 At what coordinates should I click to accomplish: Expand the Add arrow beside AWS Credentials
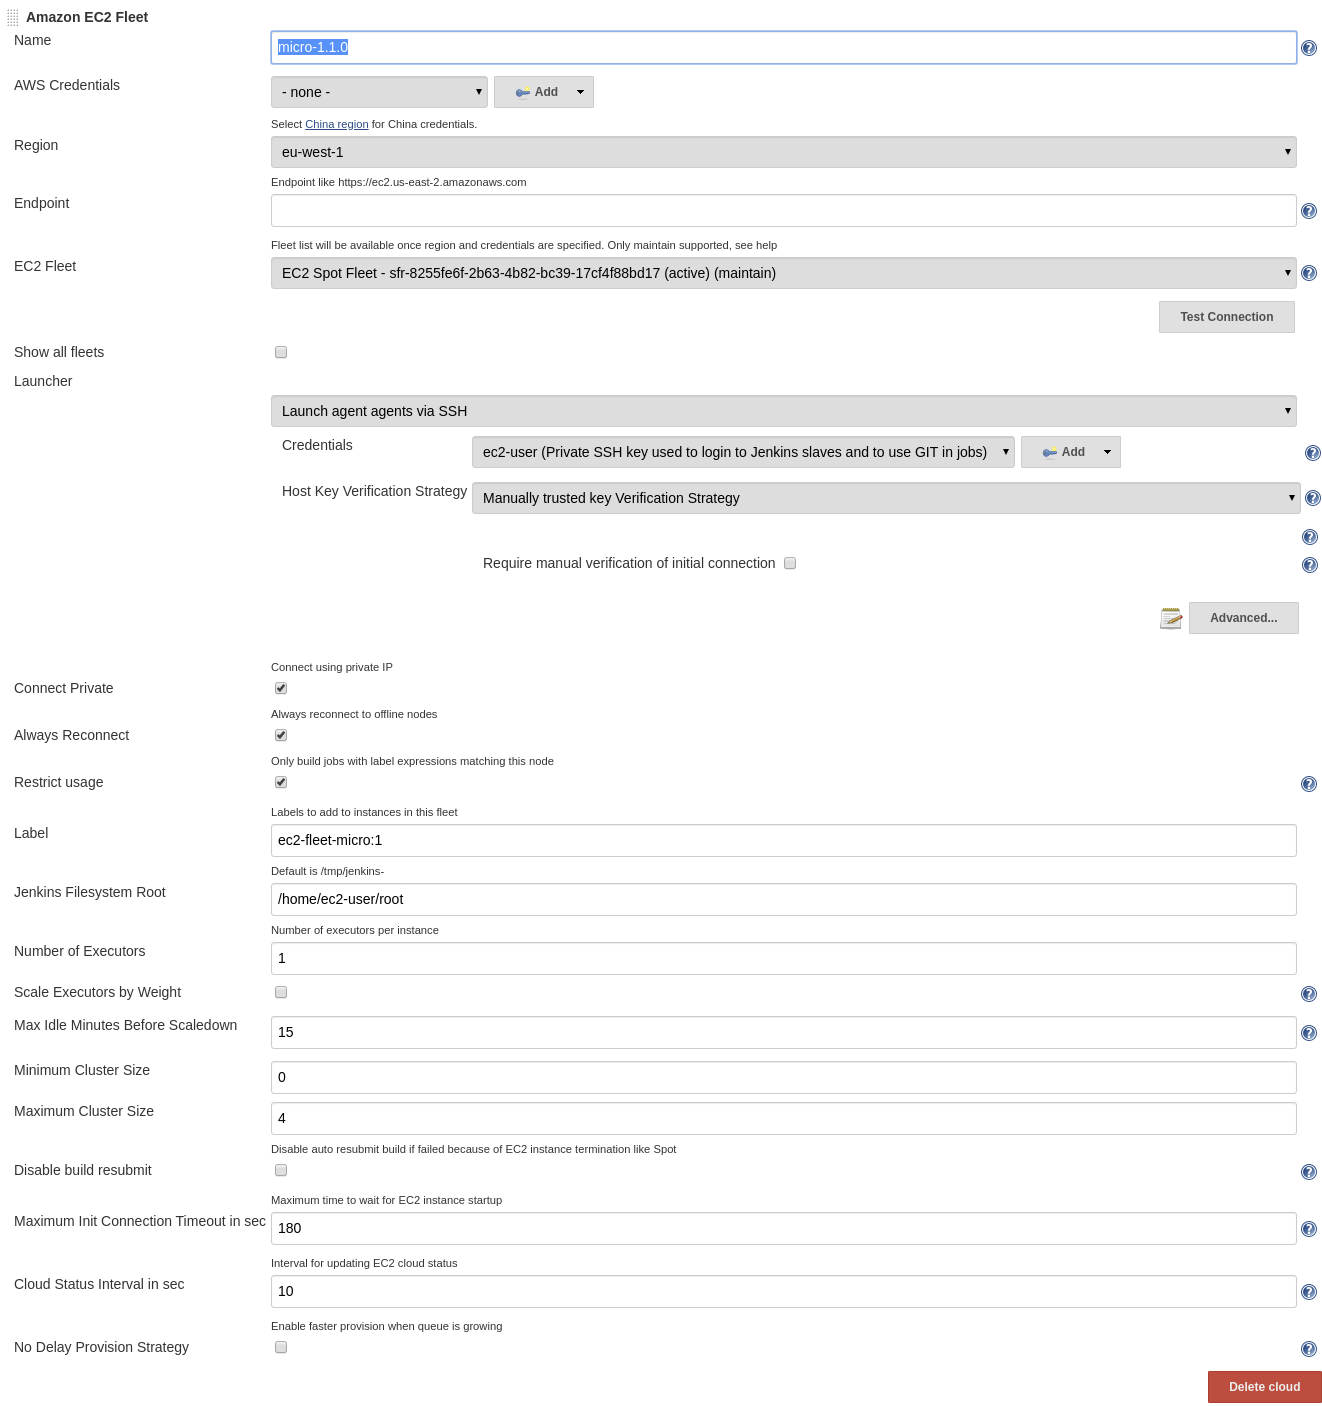point(580,92)
